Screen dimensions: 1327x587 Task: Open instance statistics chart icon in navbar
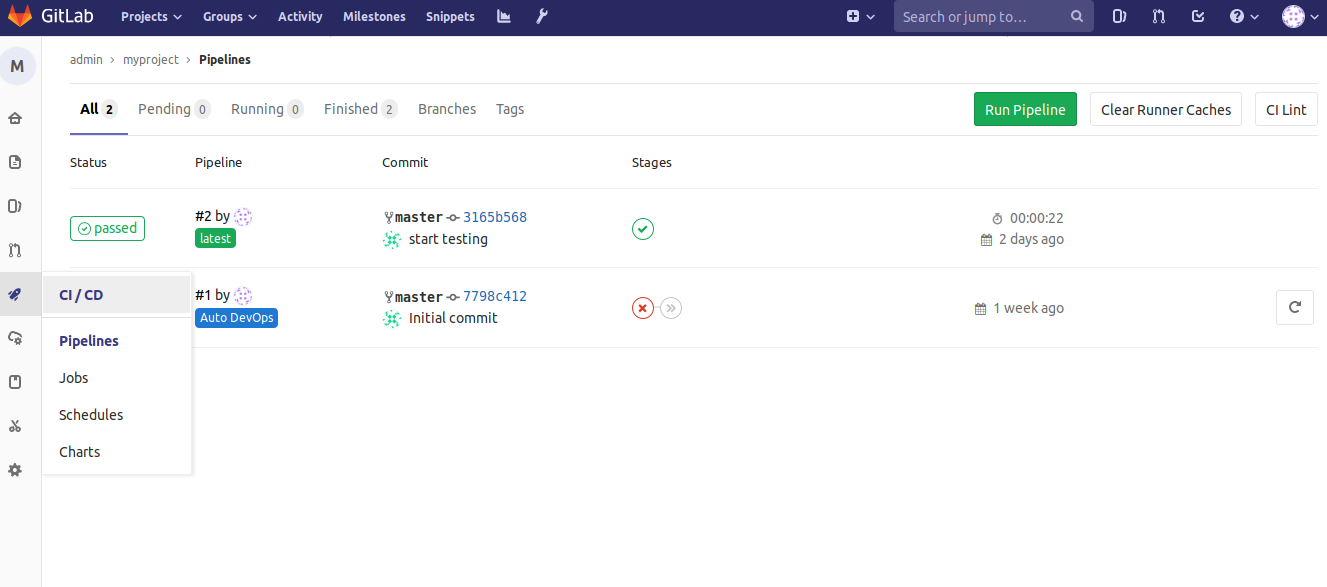tap(503, 16)
